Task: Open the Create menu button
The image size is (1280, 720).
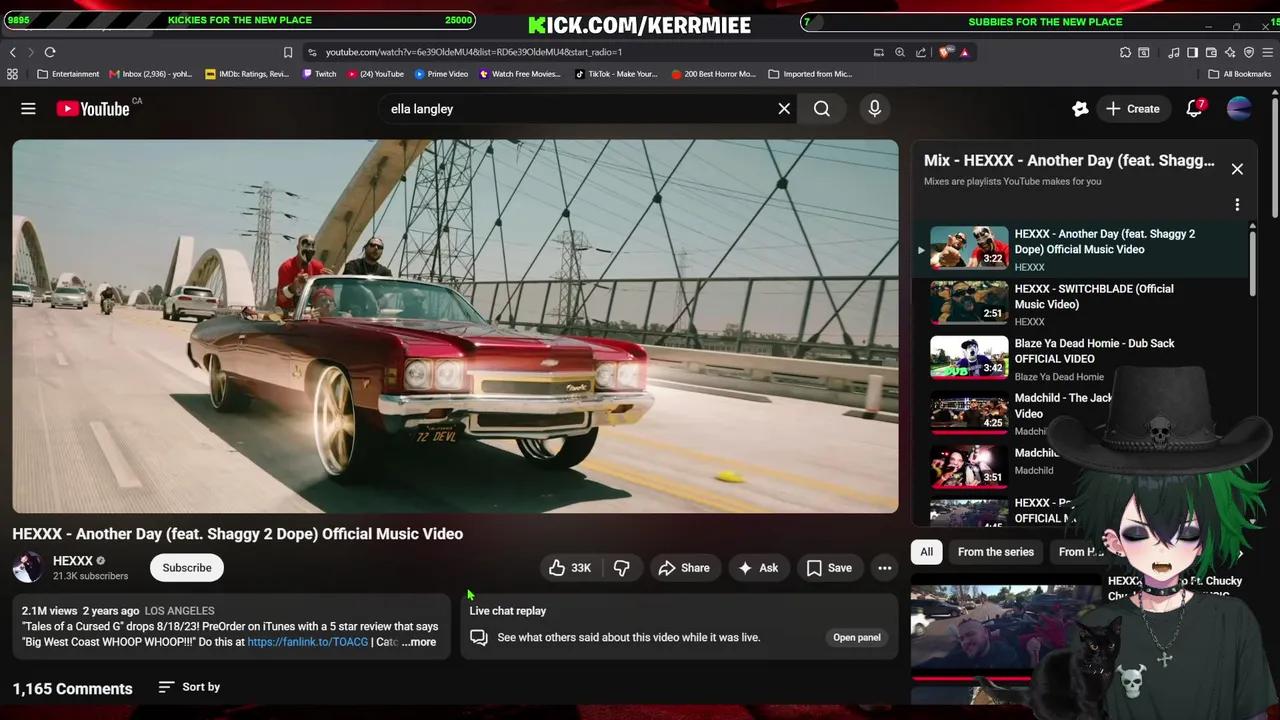Action: pyautogui.click(x=1133, y=109)
